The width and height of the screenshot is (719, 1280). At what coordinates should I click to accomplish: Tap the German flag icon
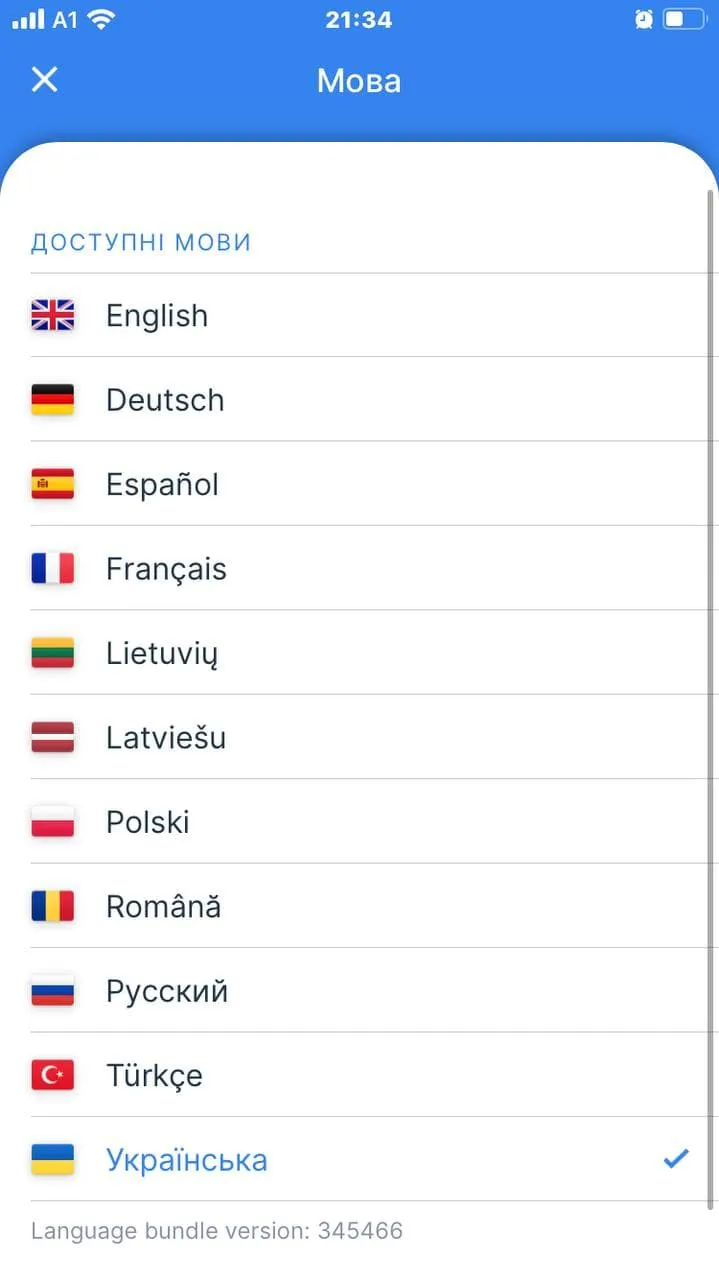coord(53,400)
